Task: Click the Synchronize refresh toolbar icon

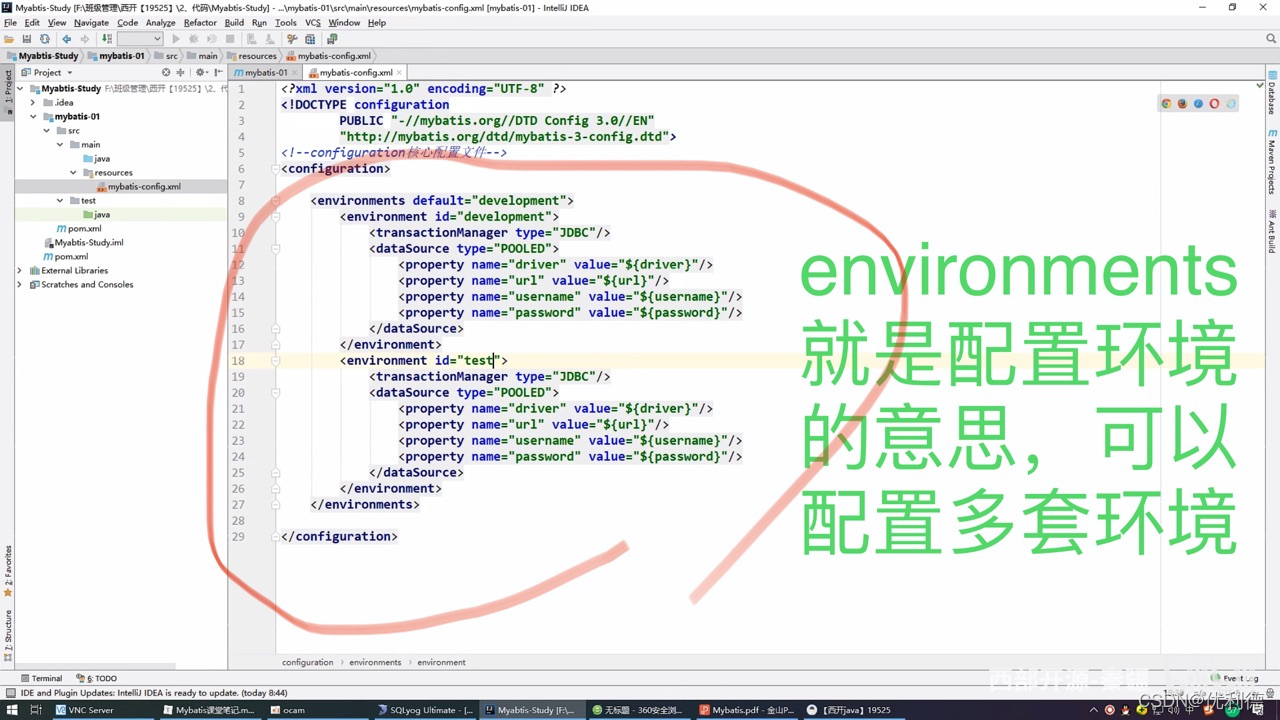Action: [x=45, y=39]
